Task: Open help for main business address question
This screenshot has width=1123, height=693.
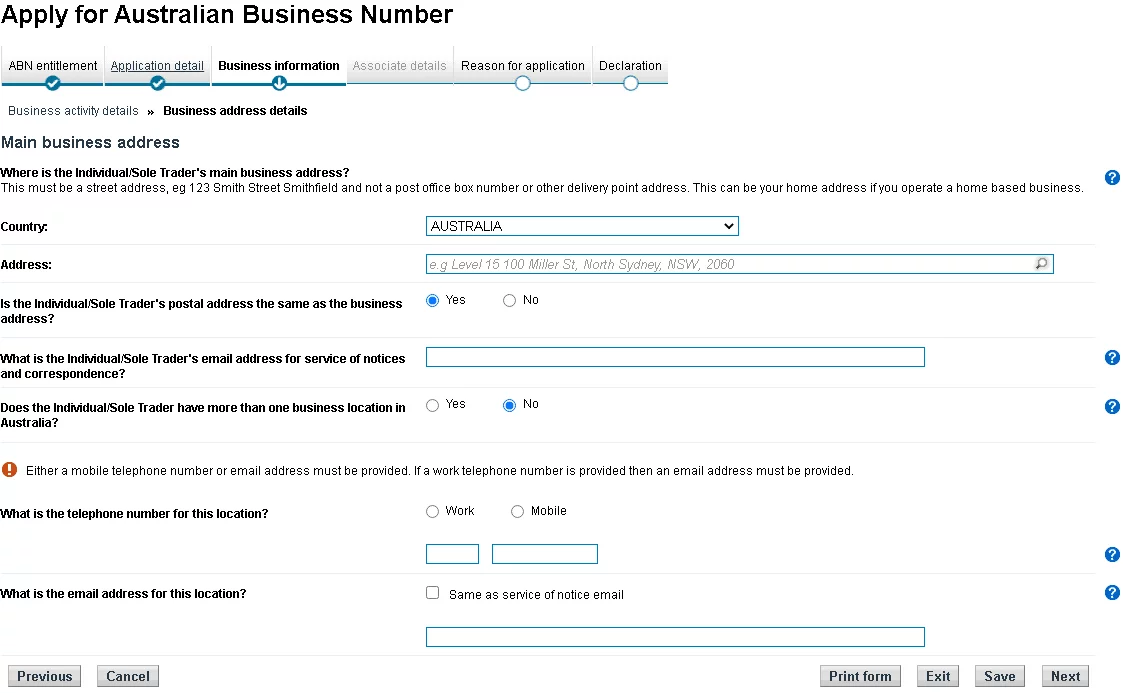Action: pos(1112,177)
